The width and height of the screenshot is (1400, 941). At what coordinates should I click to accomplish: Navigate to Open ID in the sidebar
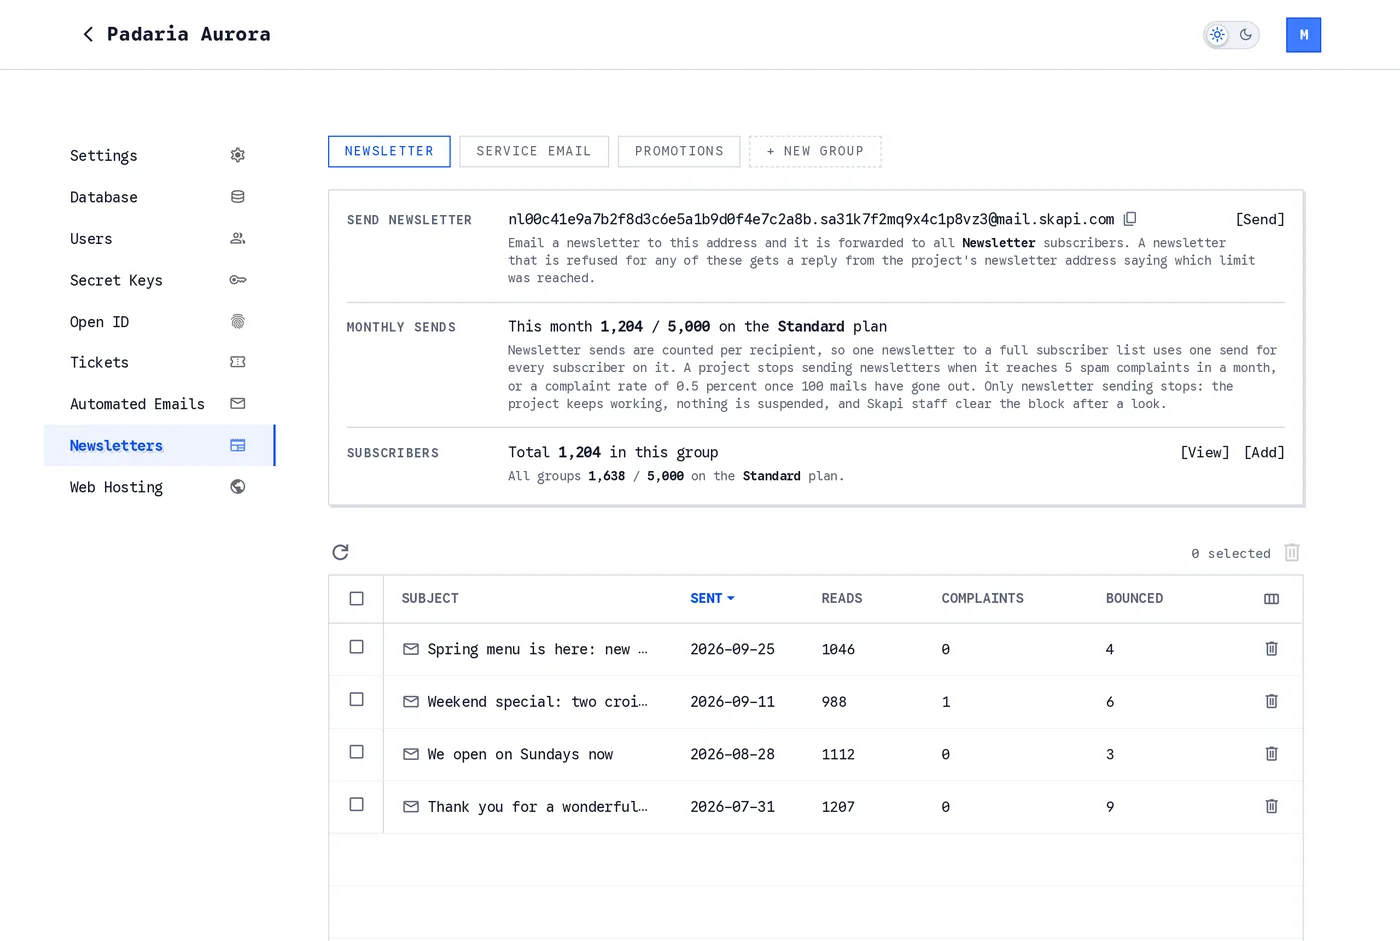[158, 321]
